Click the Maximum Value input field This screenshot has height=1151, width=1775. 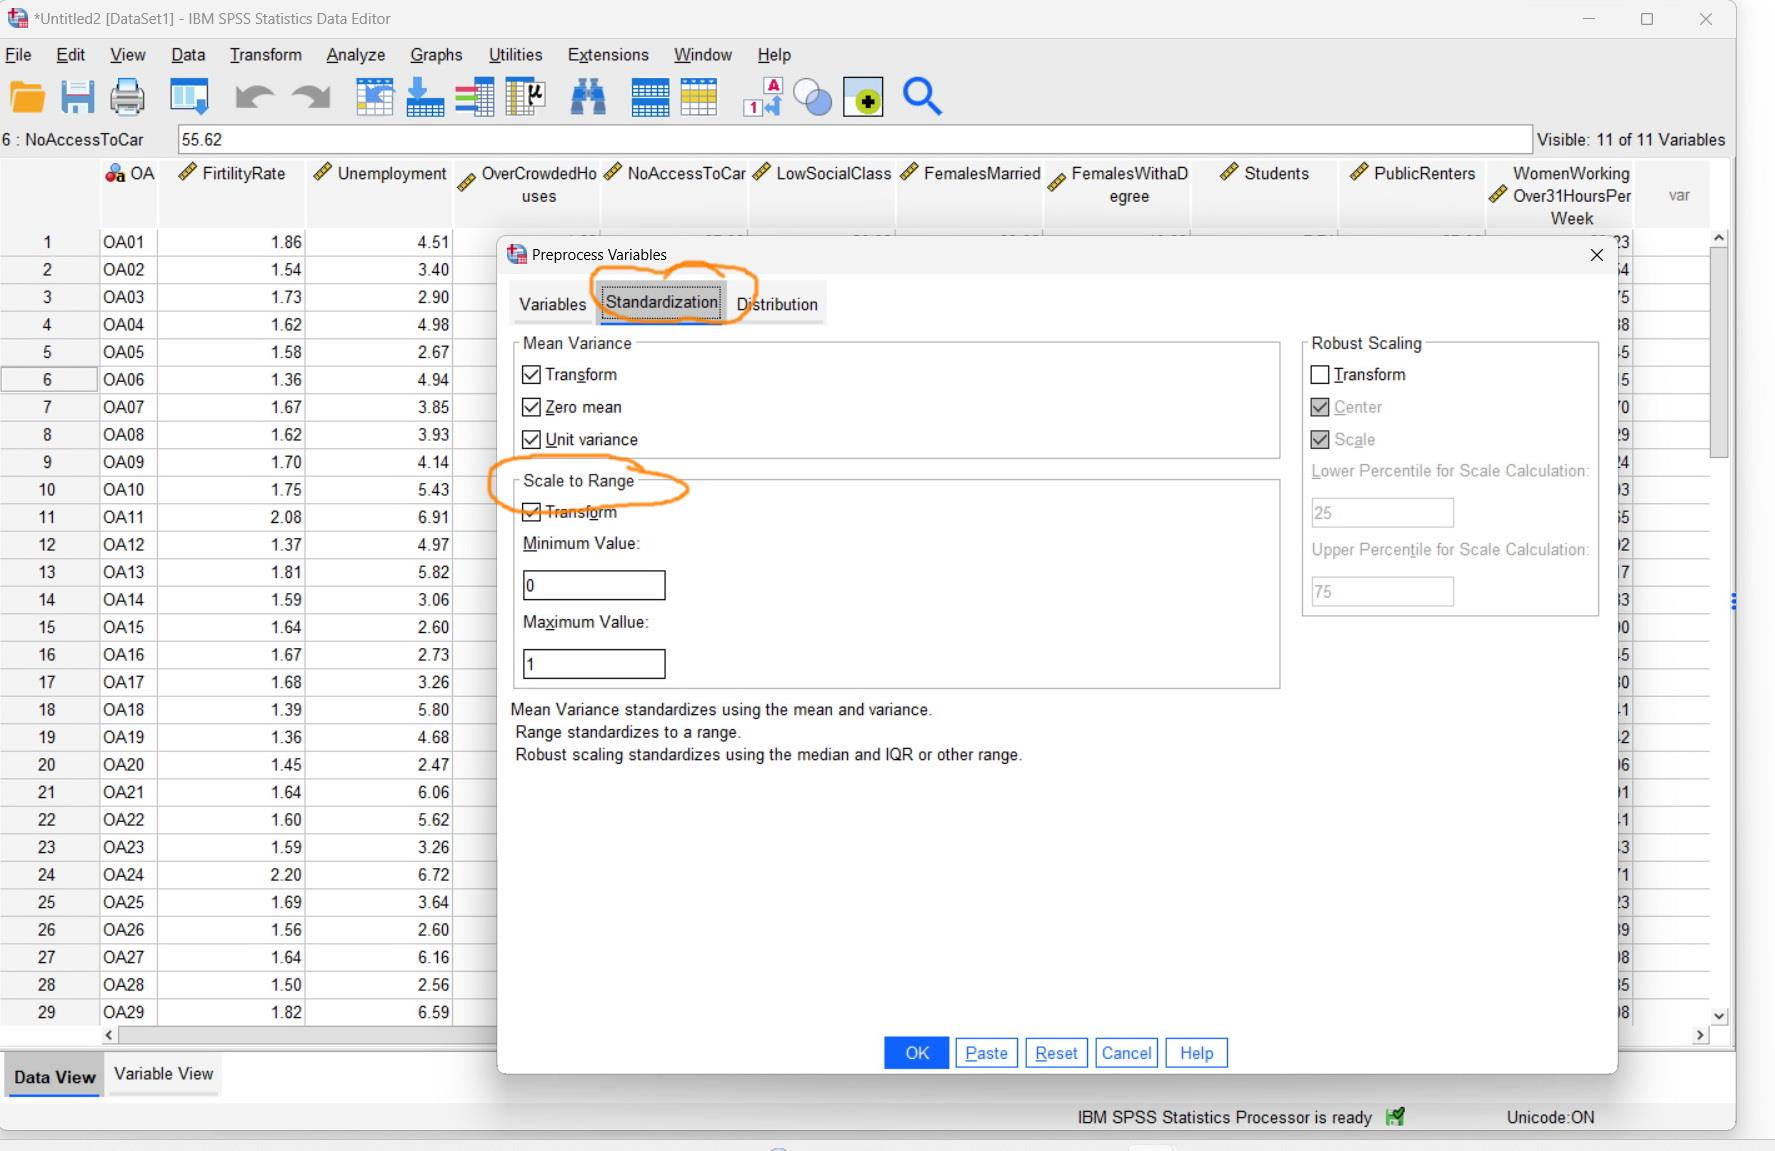[x=593, y=663]
